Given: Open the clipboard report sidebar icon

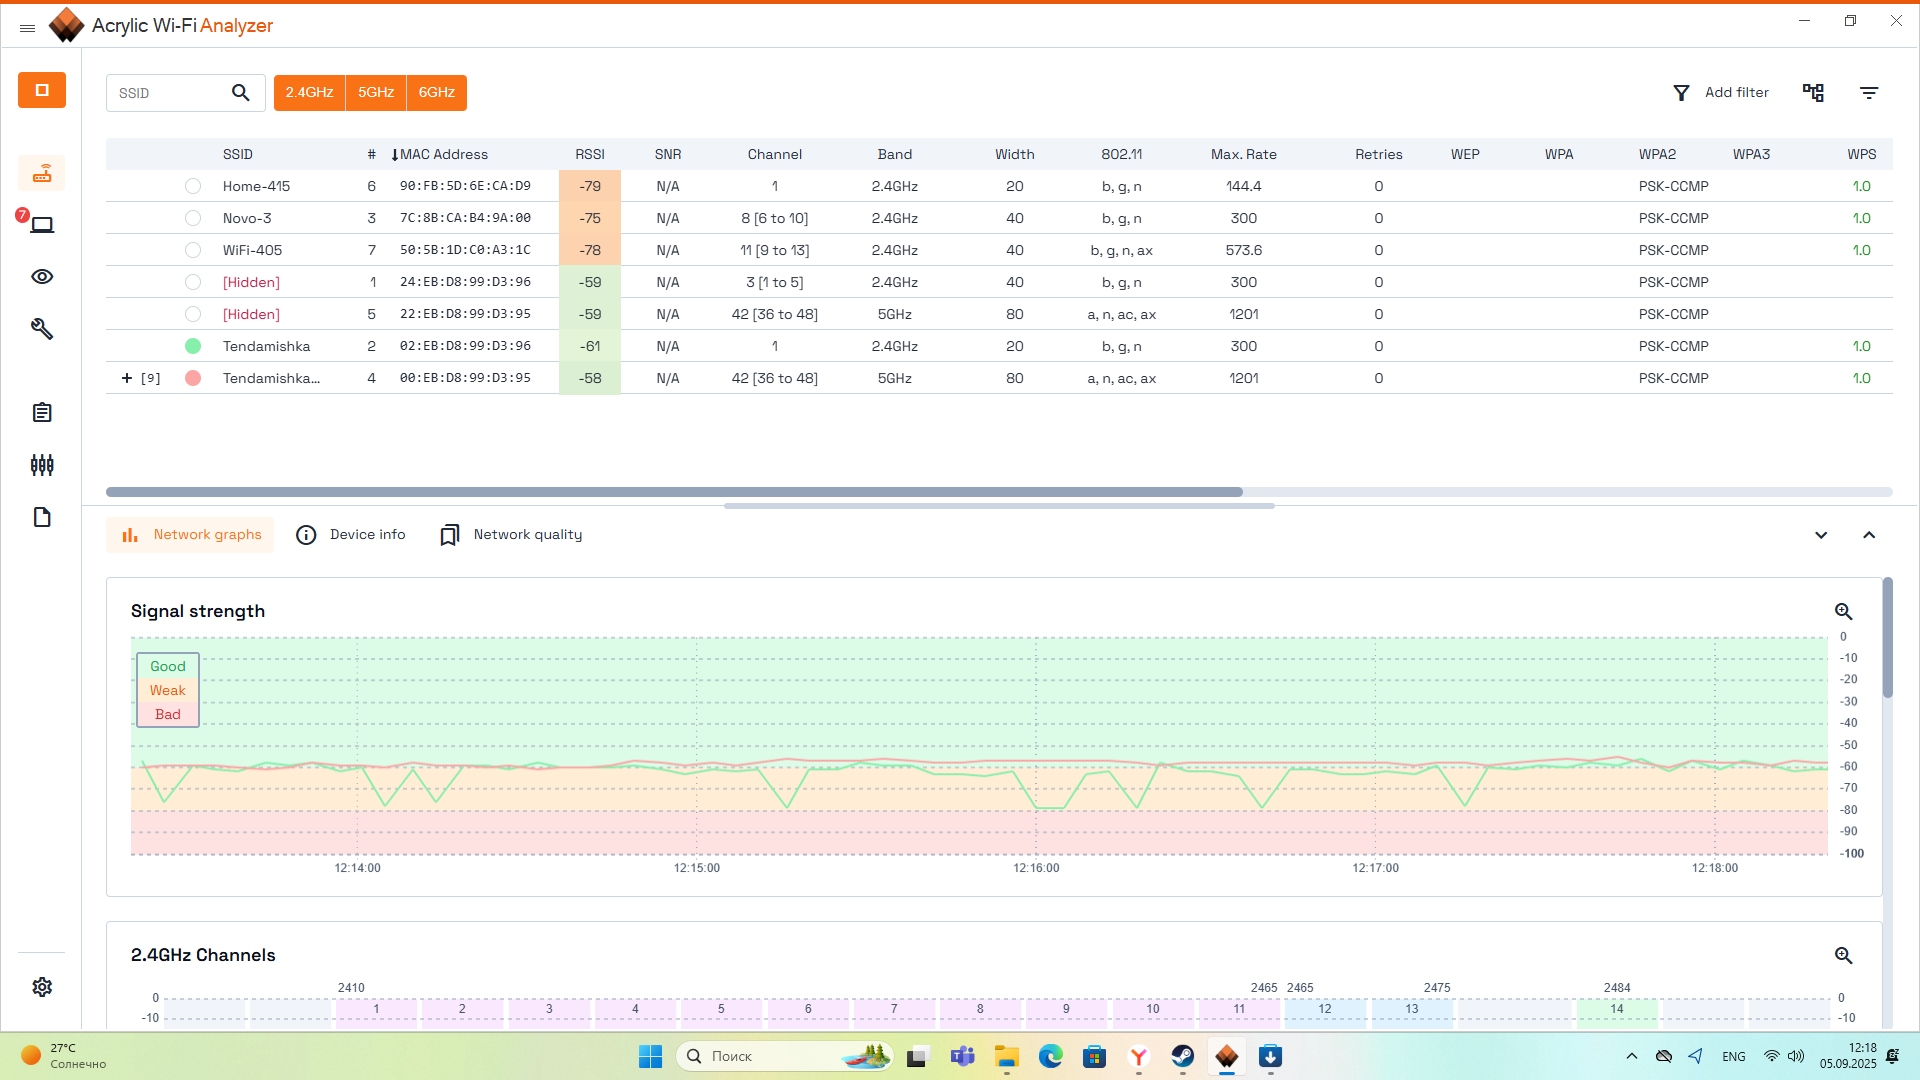Looking at the screenshot, I should coord(42,413).
